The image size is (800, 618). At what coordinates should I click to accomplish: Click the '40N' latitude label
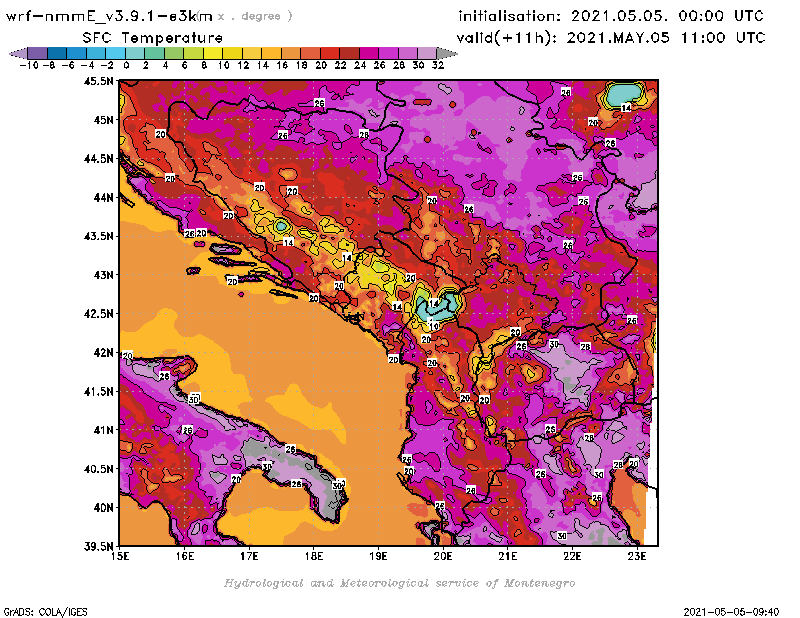pos(104,508)
